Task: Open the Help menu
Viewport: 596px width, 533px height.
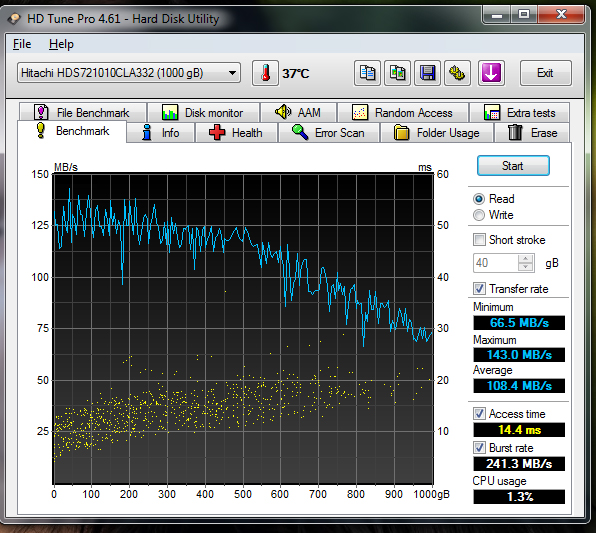Action: [61, 44]
